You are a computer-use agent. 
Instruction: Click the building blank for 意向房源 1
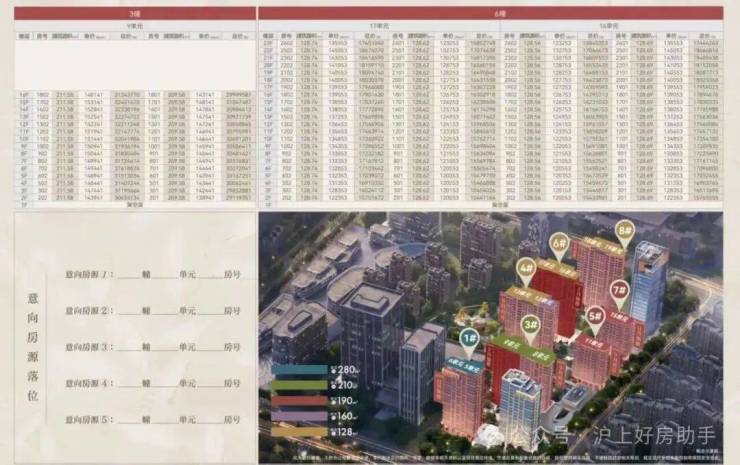point(129,273)
